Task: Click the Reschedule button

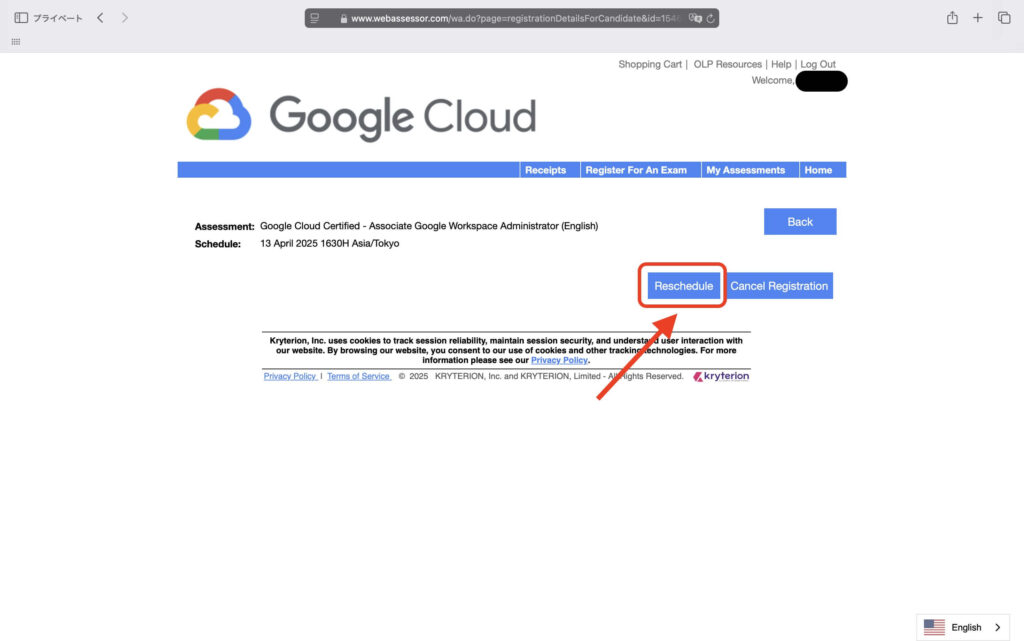Action: pos(683,286)
